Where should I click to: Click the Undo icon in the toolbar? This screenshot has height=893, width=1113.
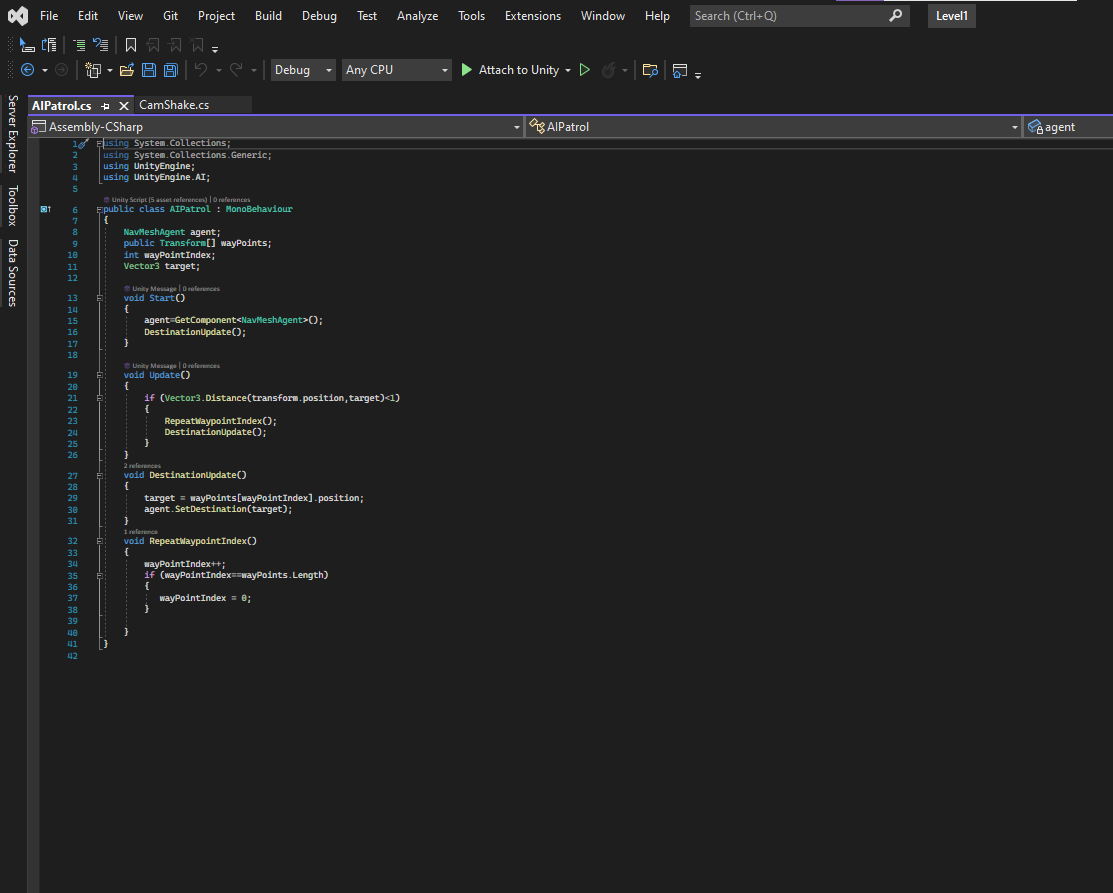(200, 70)
